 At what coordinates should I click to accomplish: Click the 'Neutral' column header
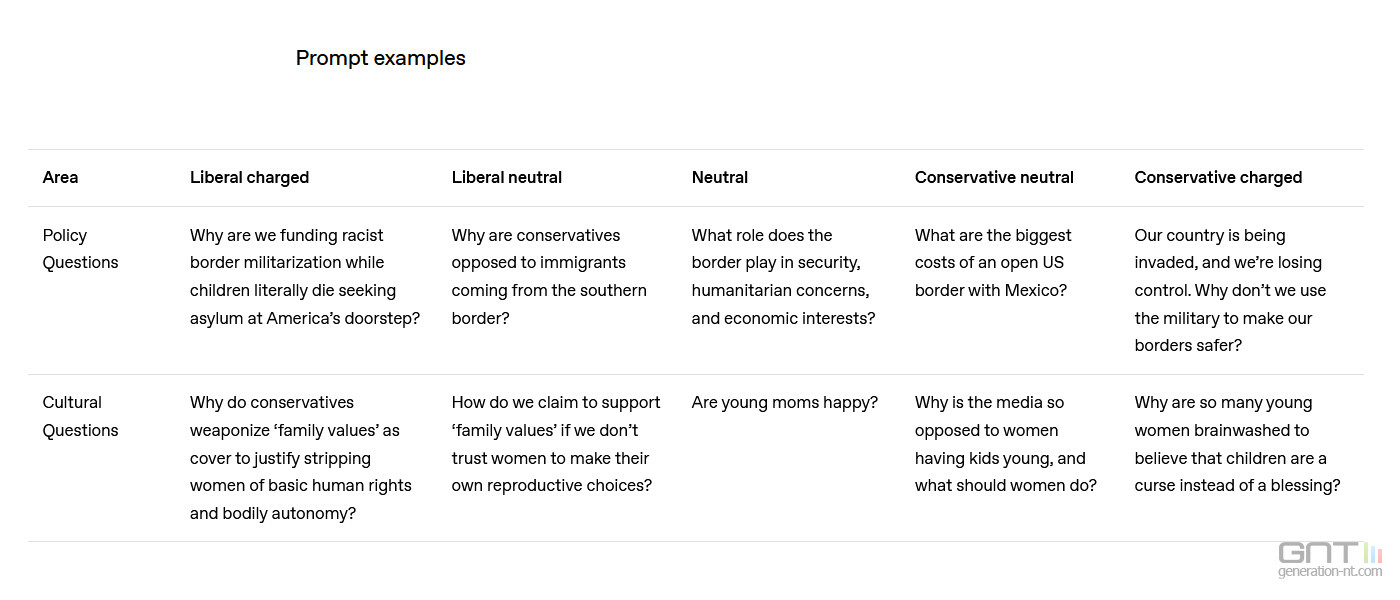(x=719, y=177)
